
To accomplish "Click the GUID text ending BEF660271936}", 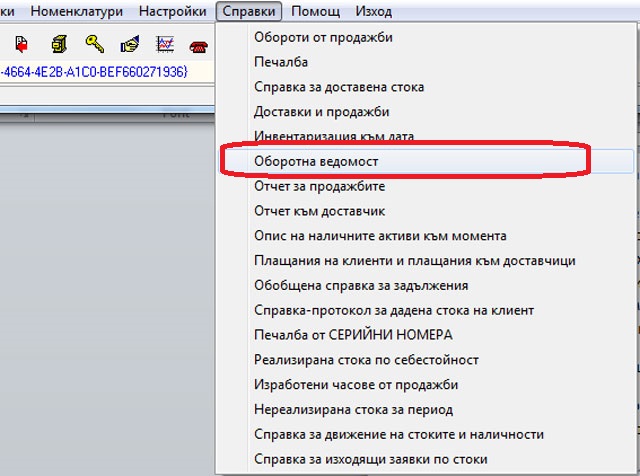I will [94, 72].
